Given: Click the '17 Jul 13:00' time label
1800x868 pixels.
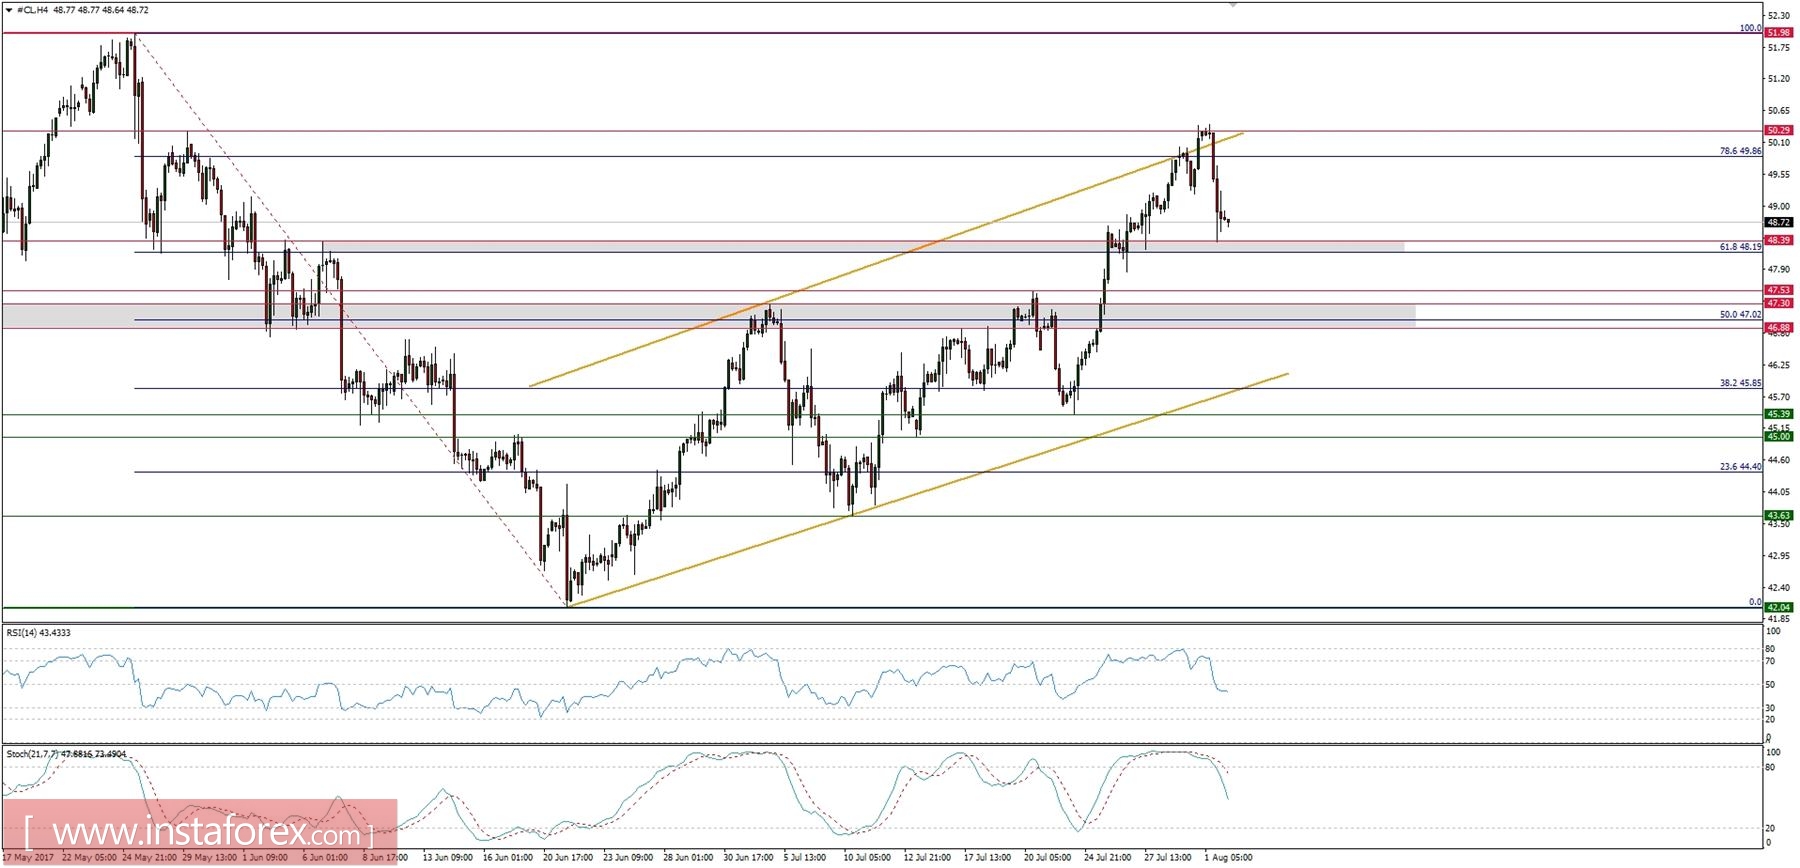Looking at the screenshot, I should 988,857.
